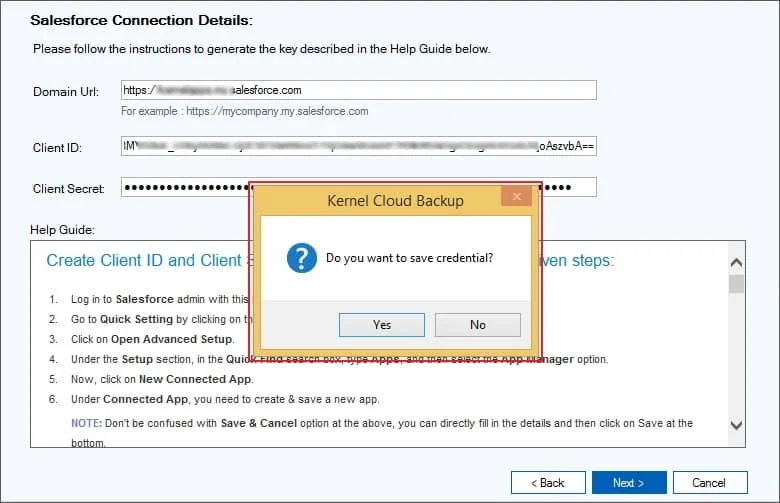
Task: Go to the previous step with Back
Action: 548,483
